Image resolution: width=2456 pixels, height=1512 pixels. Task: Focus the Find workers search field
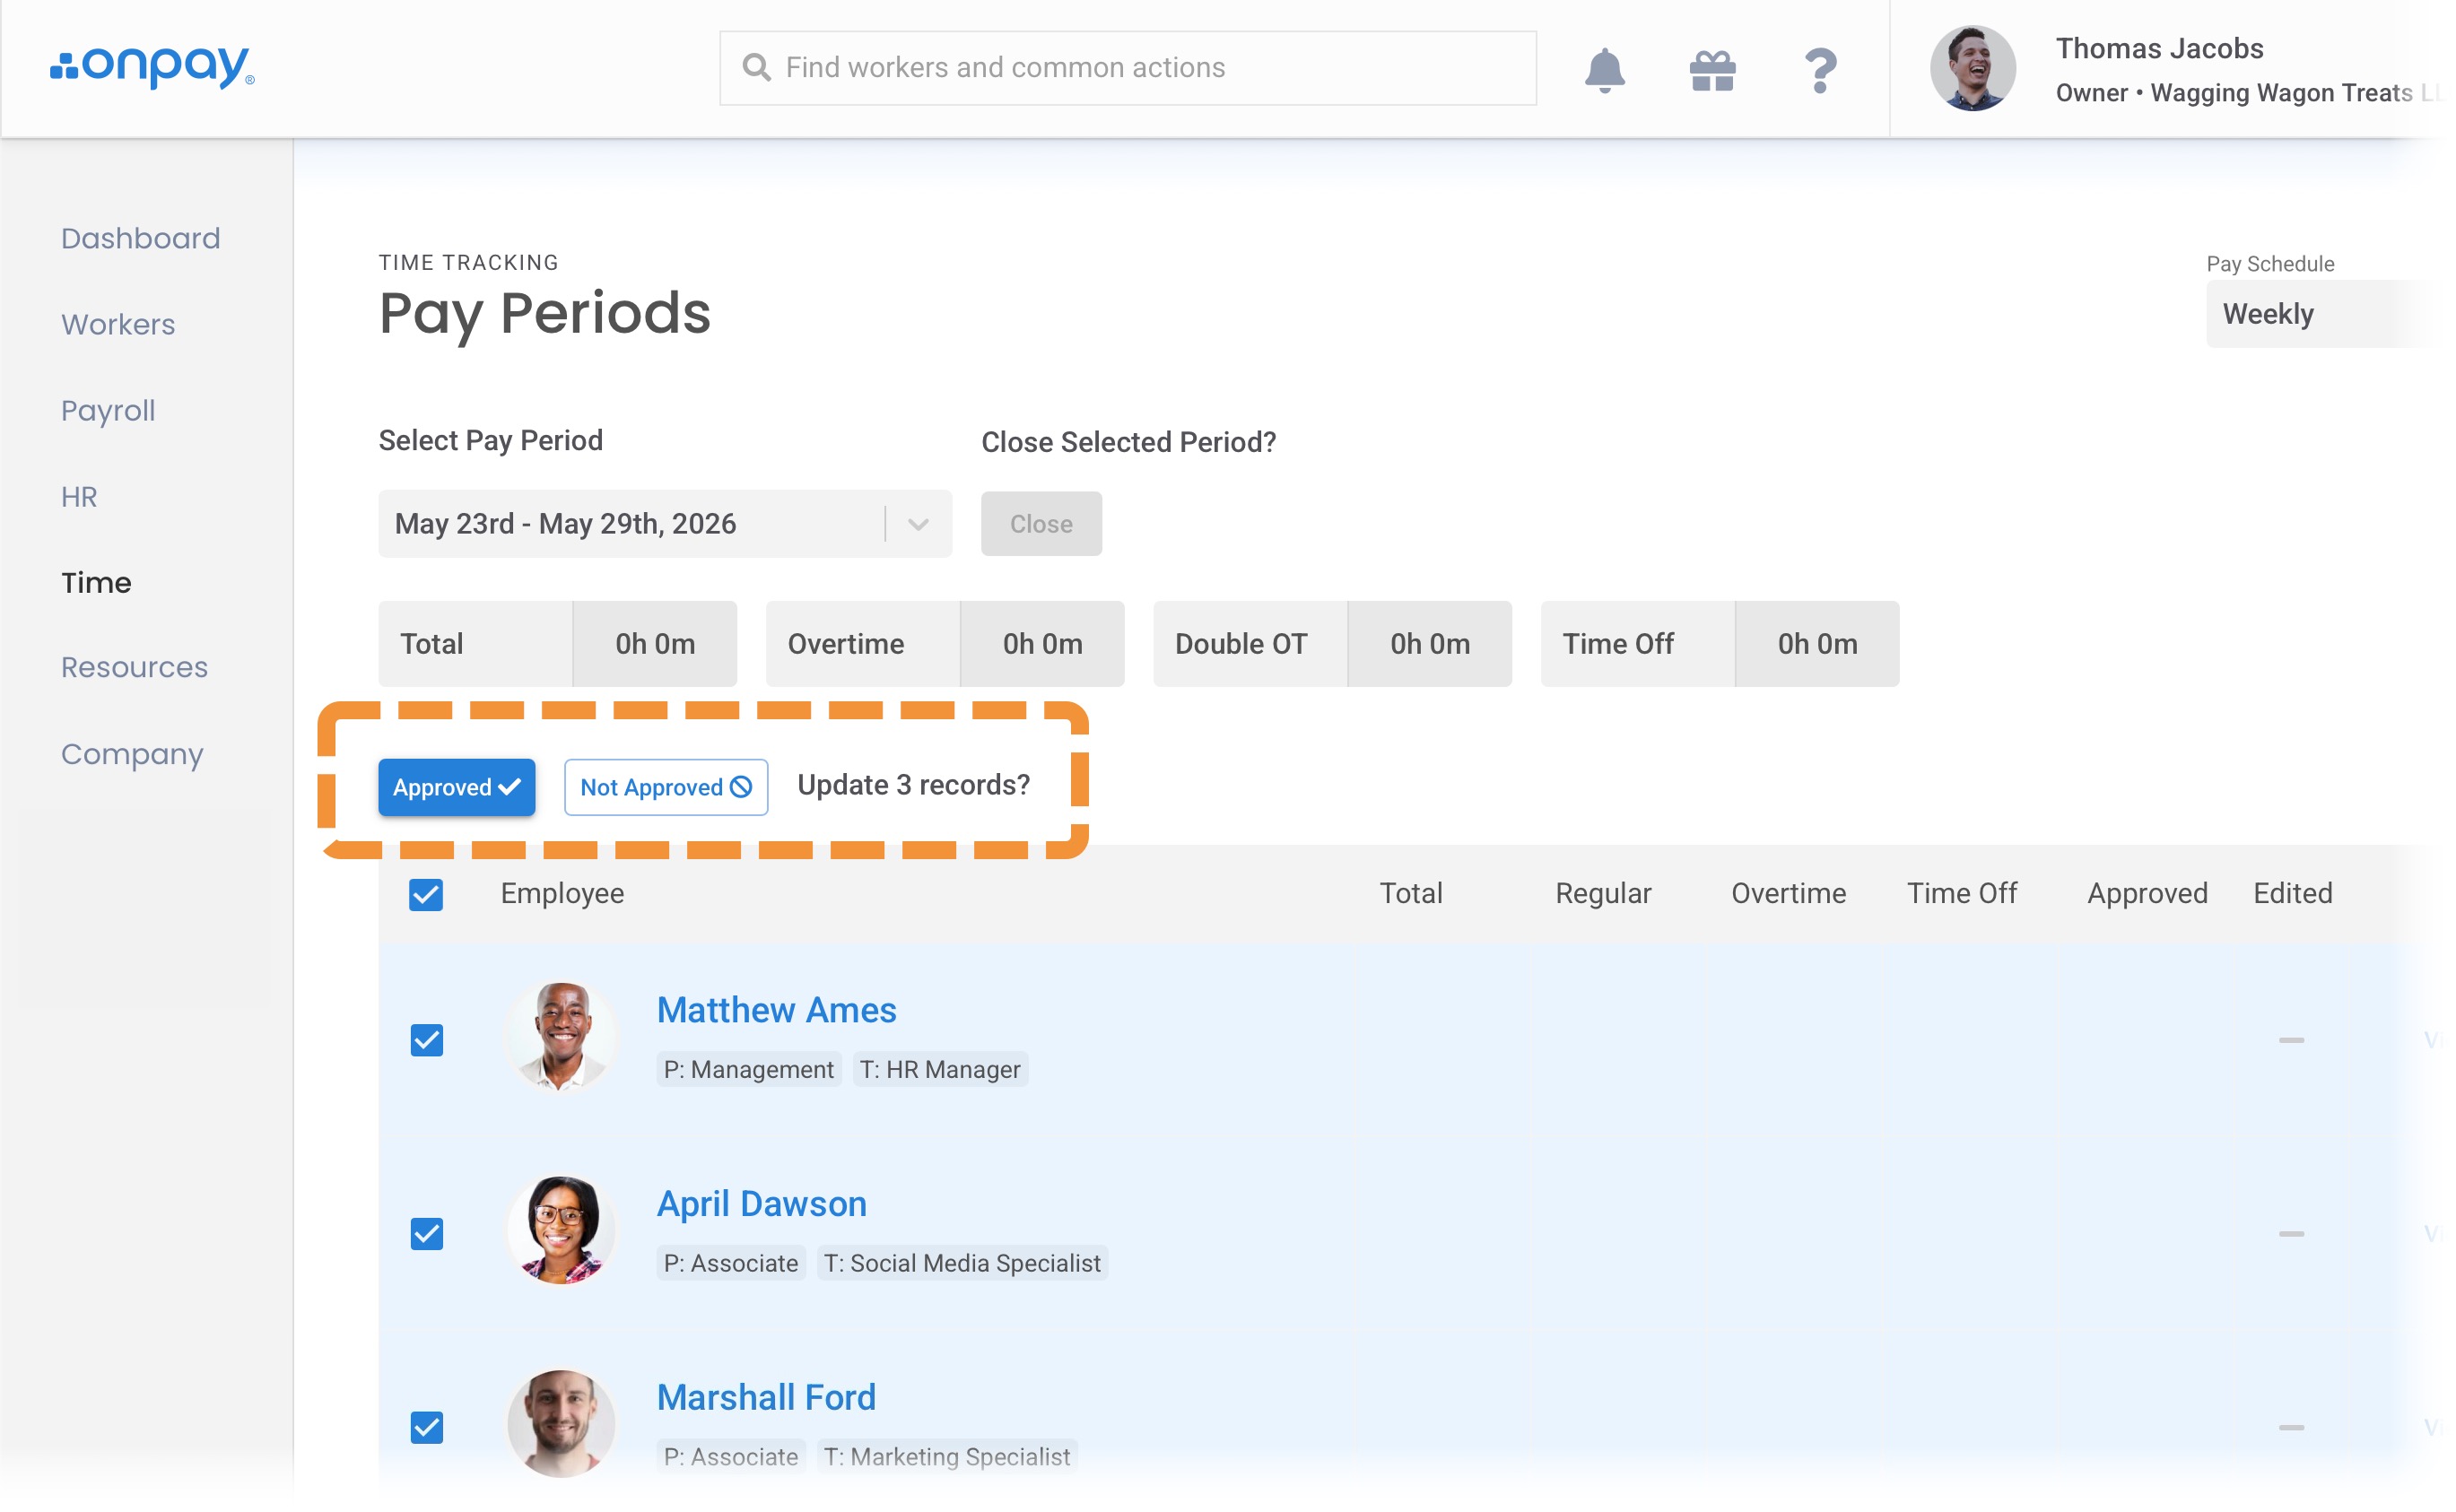click(1128, 67)
